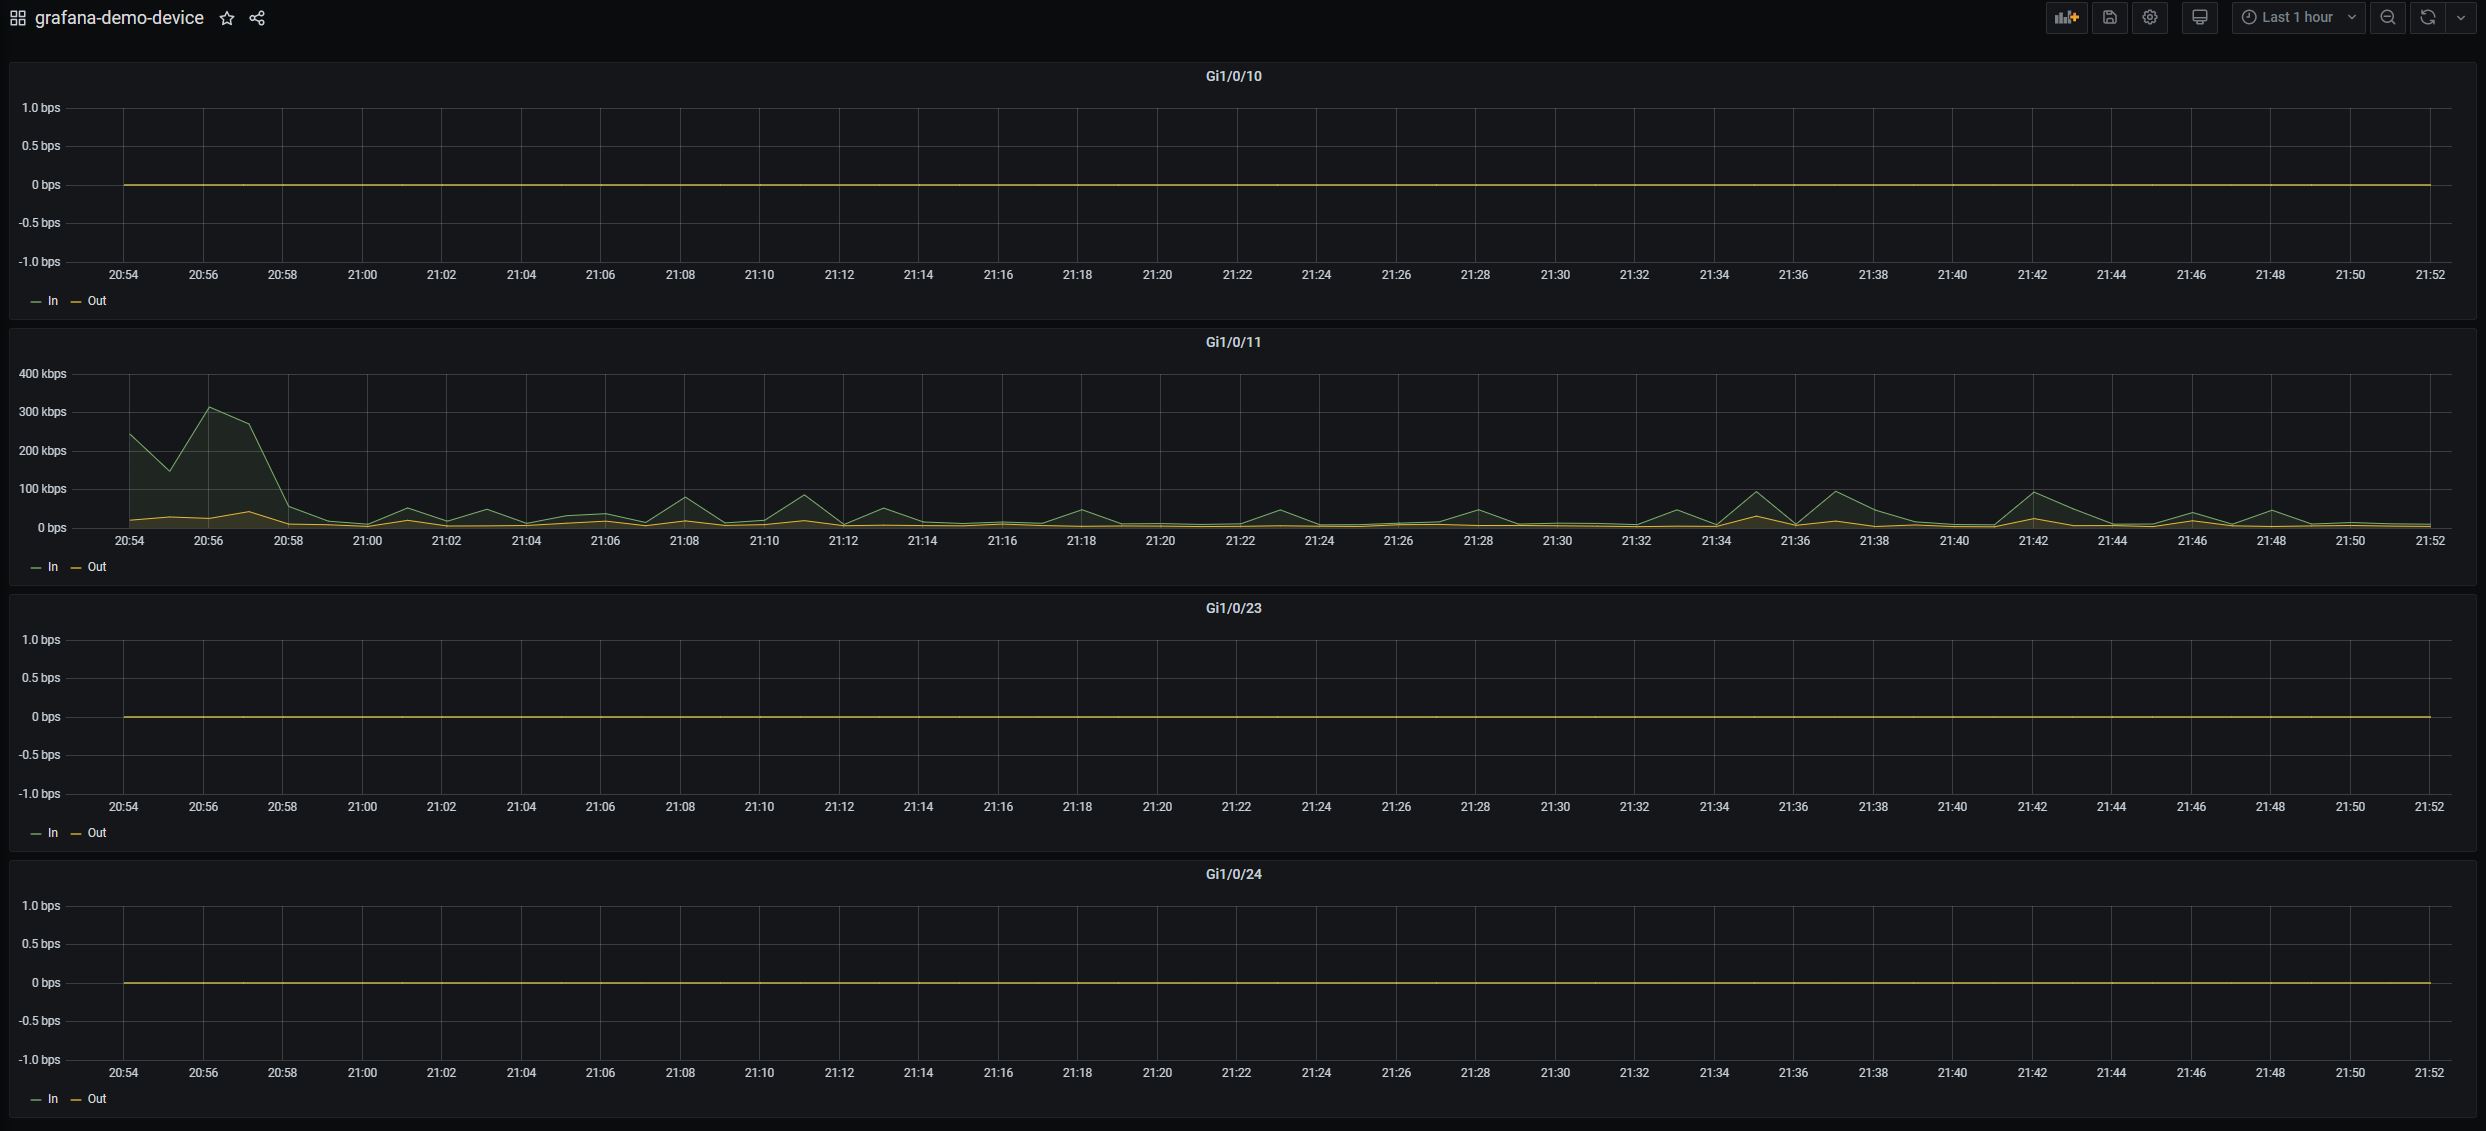Screen dimensions: 2486x1131
Task: Open Gi1/0/24 panel title menu
Action: click(x=1233, y=874)
